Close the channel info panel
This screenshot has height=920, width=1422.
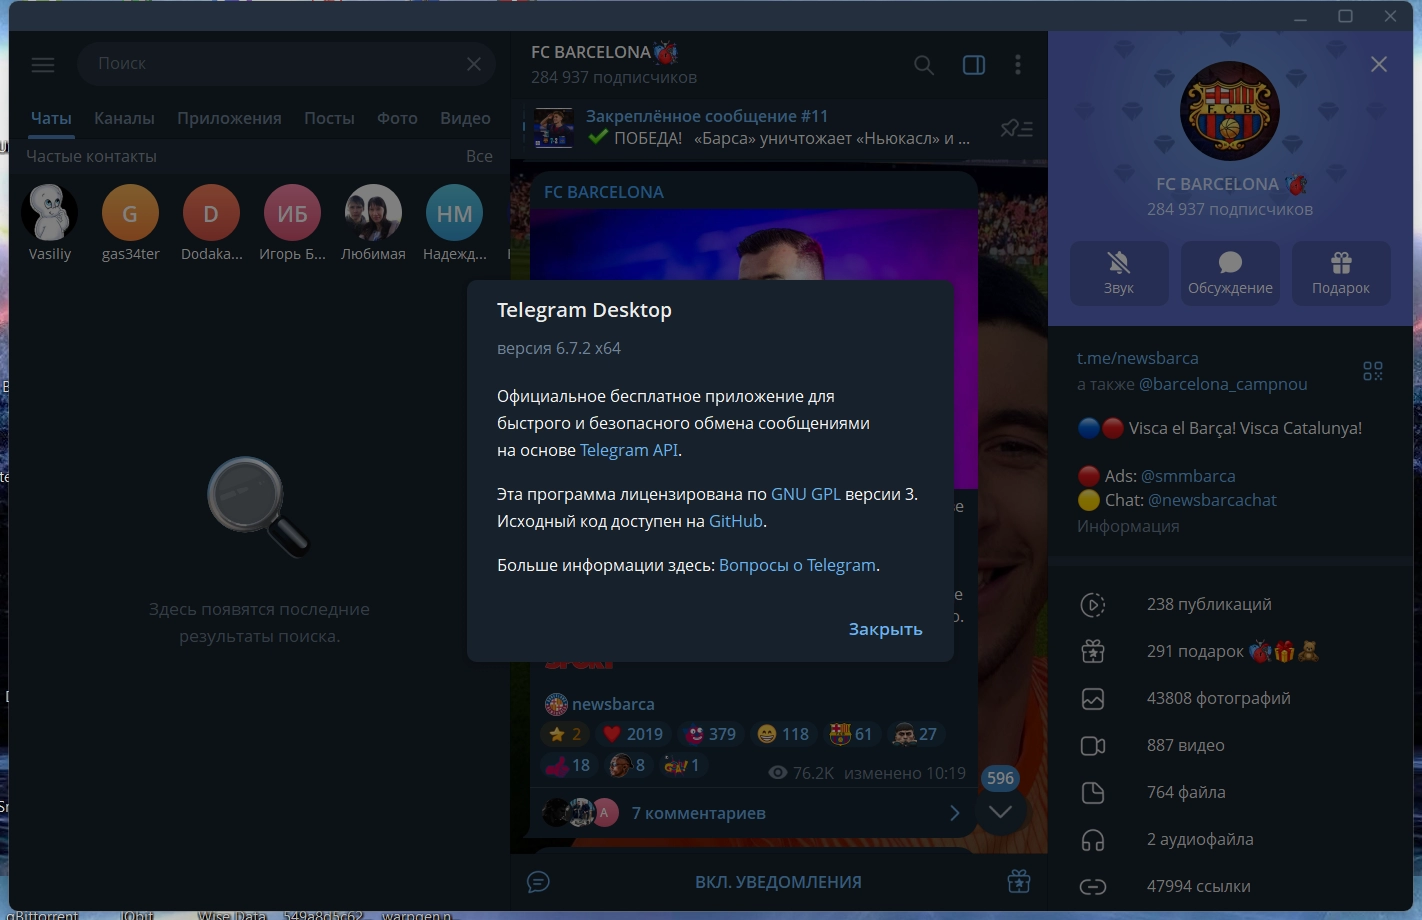(x=1379, y=65)
